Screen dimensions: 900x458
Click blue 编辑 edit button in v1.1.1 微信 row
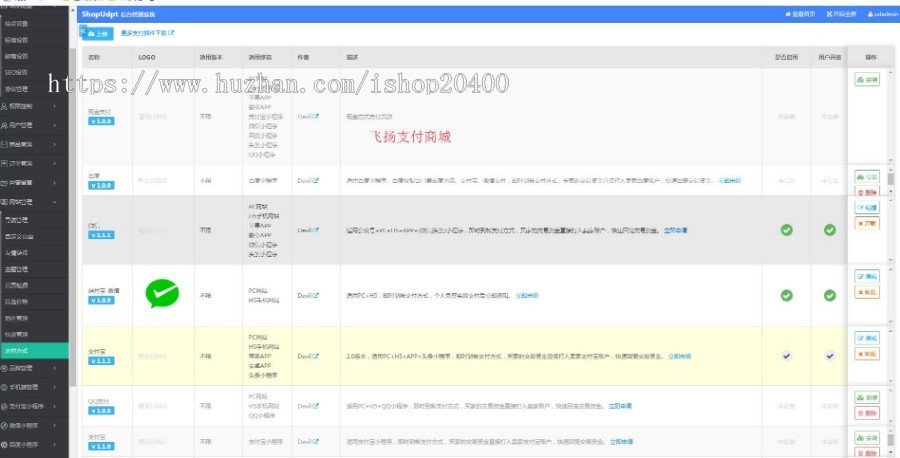click(x=867, y=207)
